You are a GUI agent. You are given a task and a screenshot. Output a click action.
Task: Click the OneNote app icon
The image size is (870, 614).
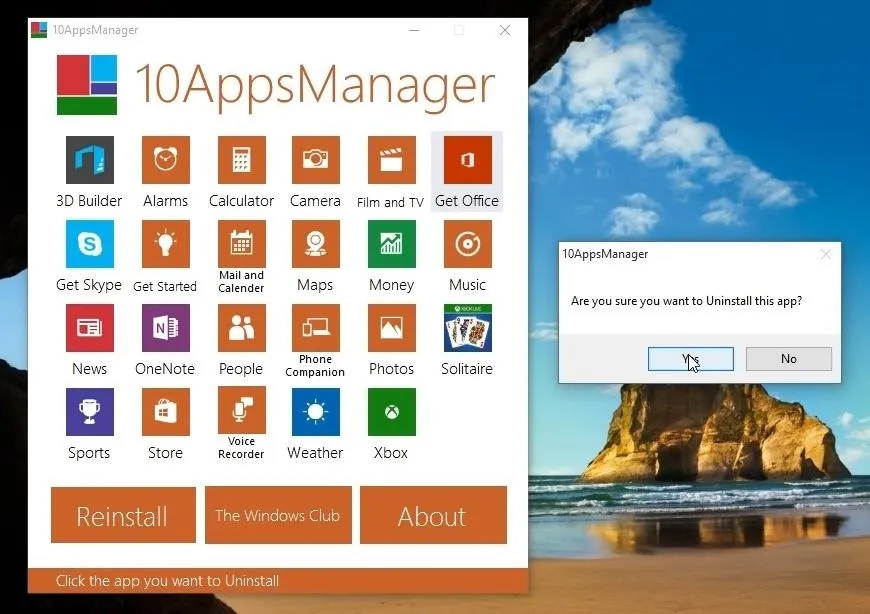(165, 328)
